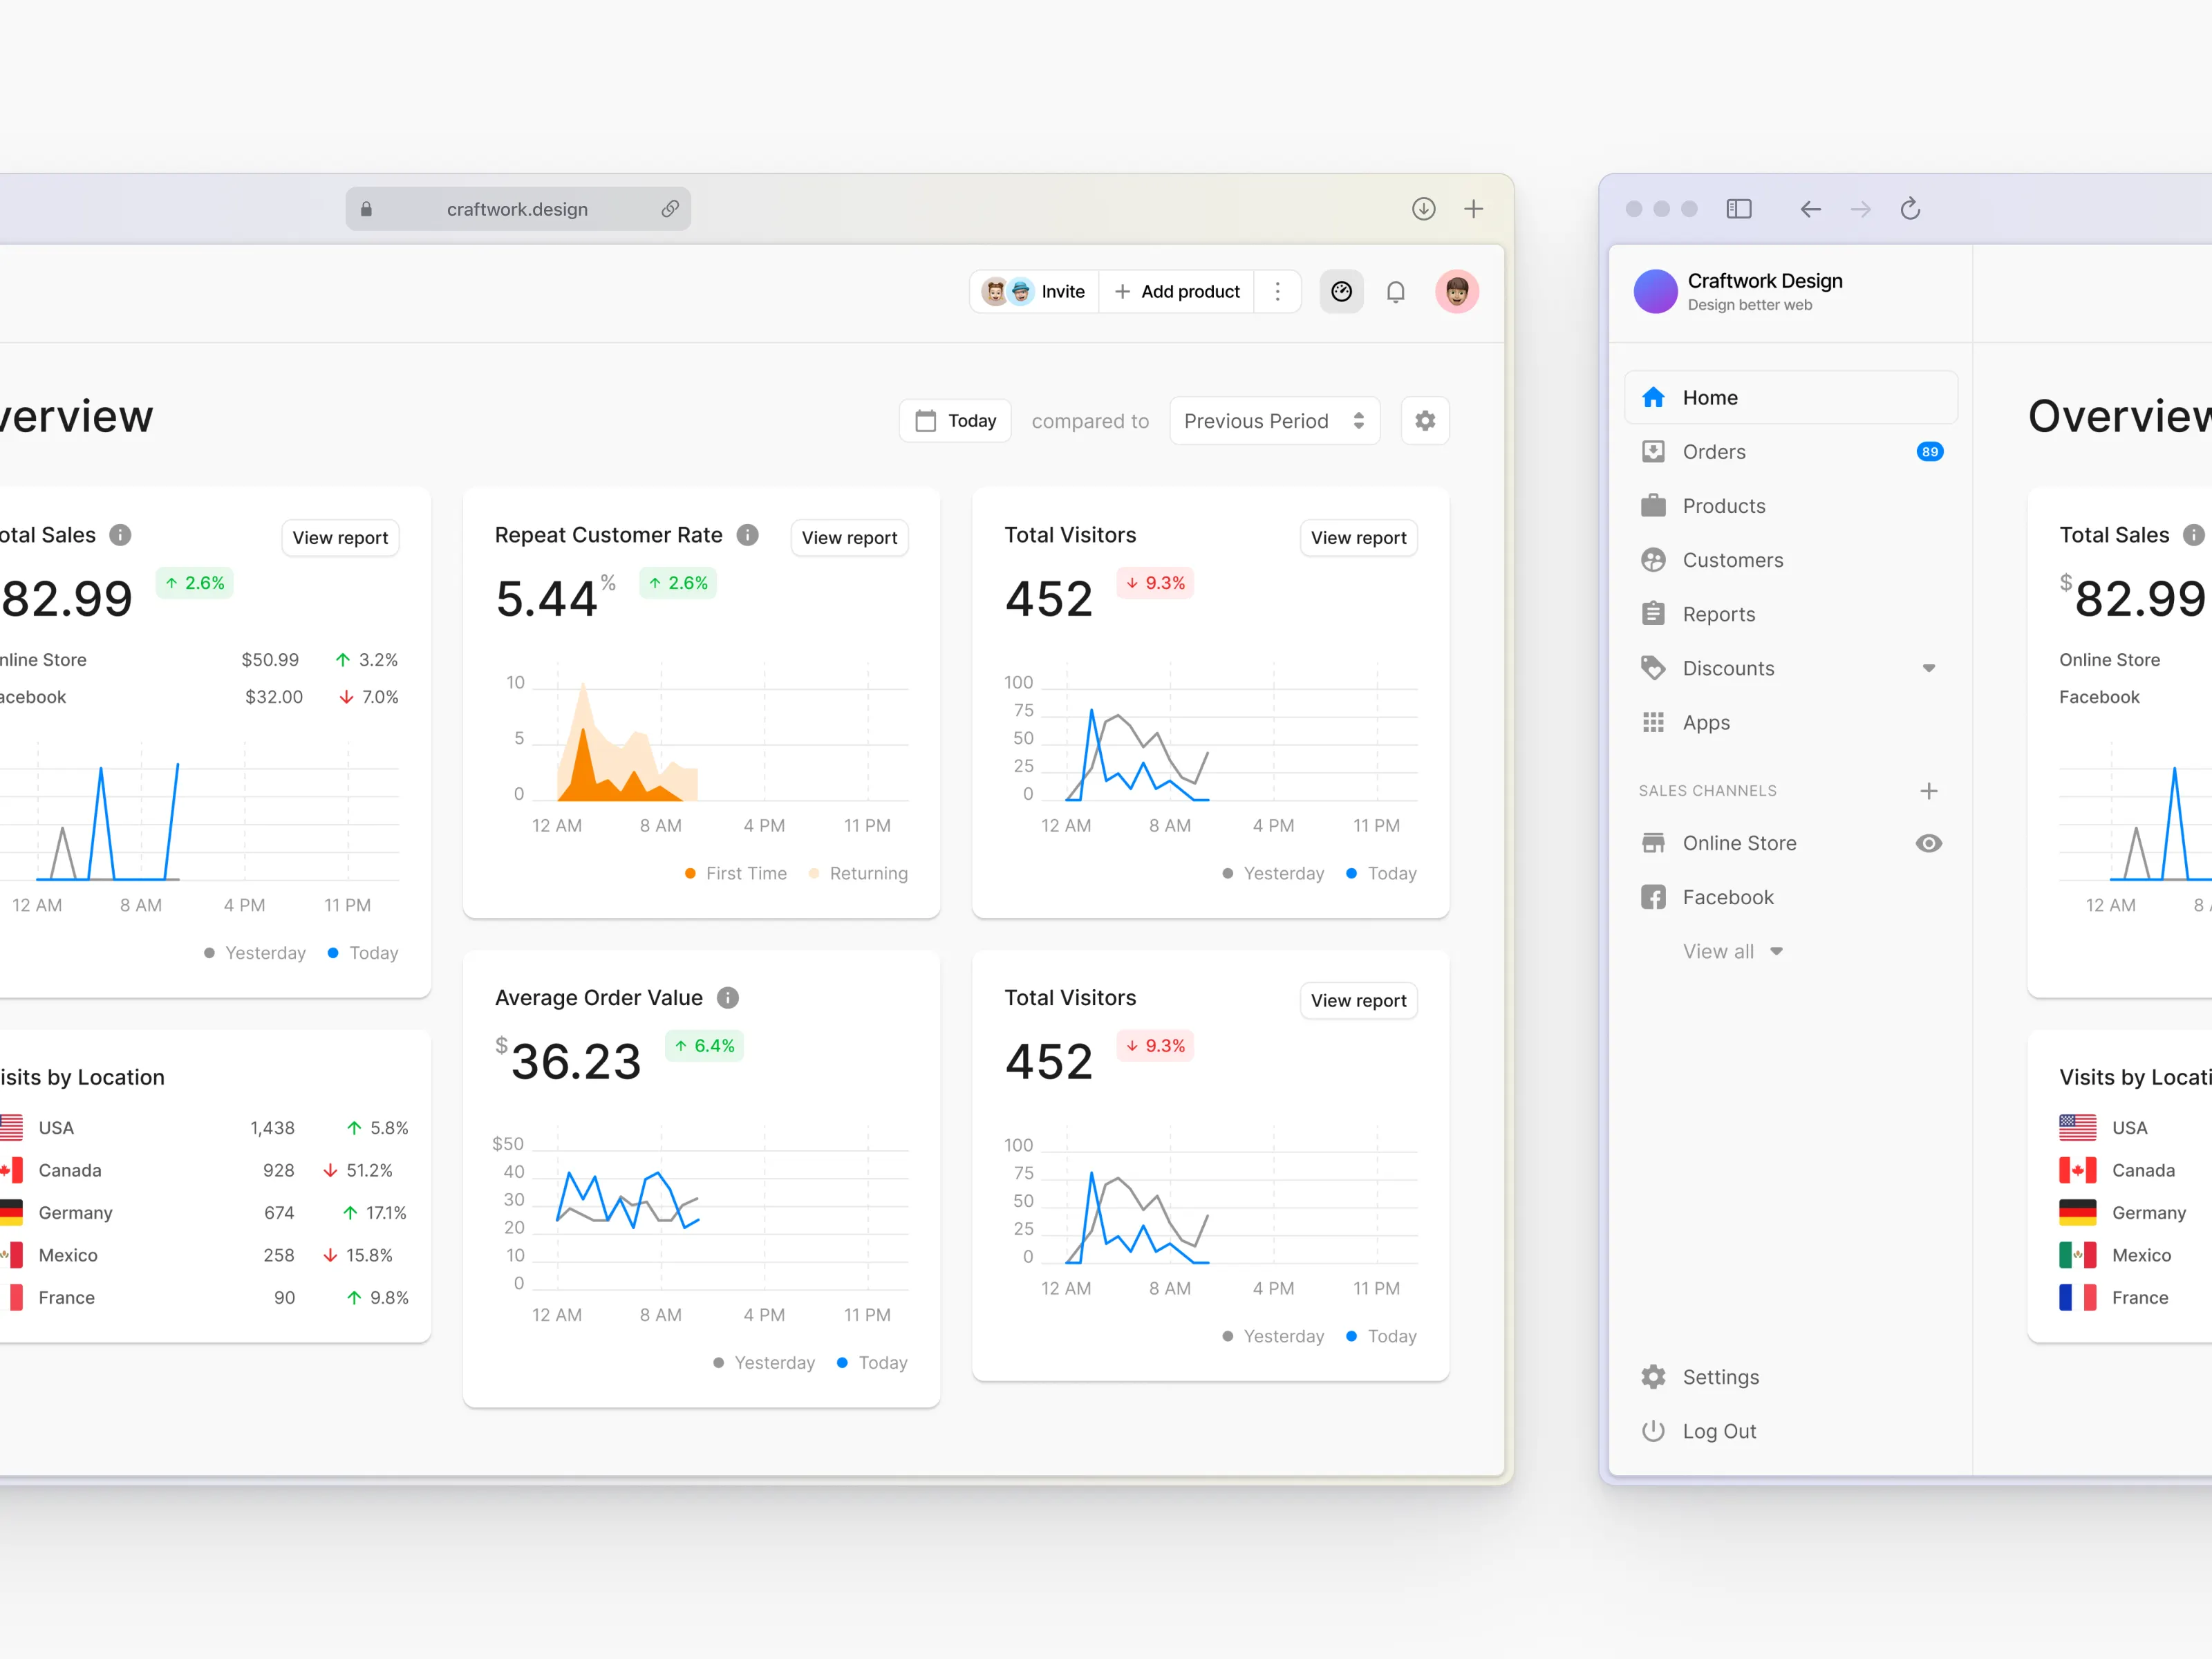
Task: Click the info icon next to Repeat Customer Rate
Action: (748, 535)
